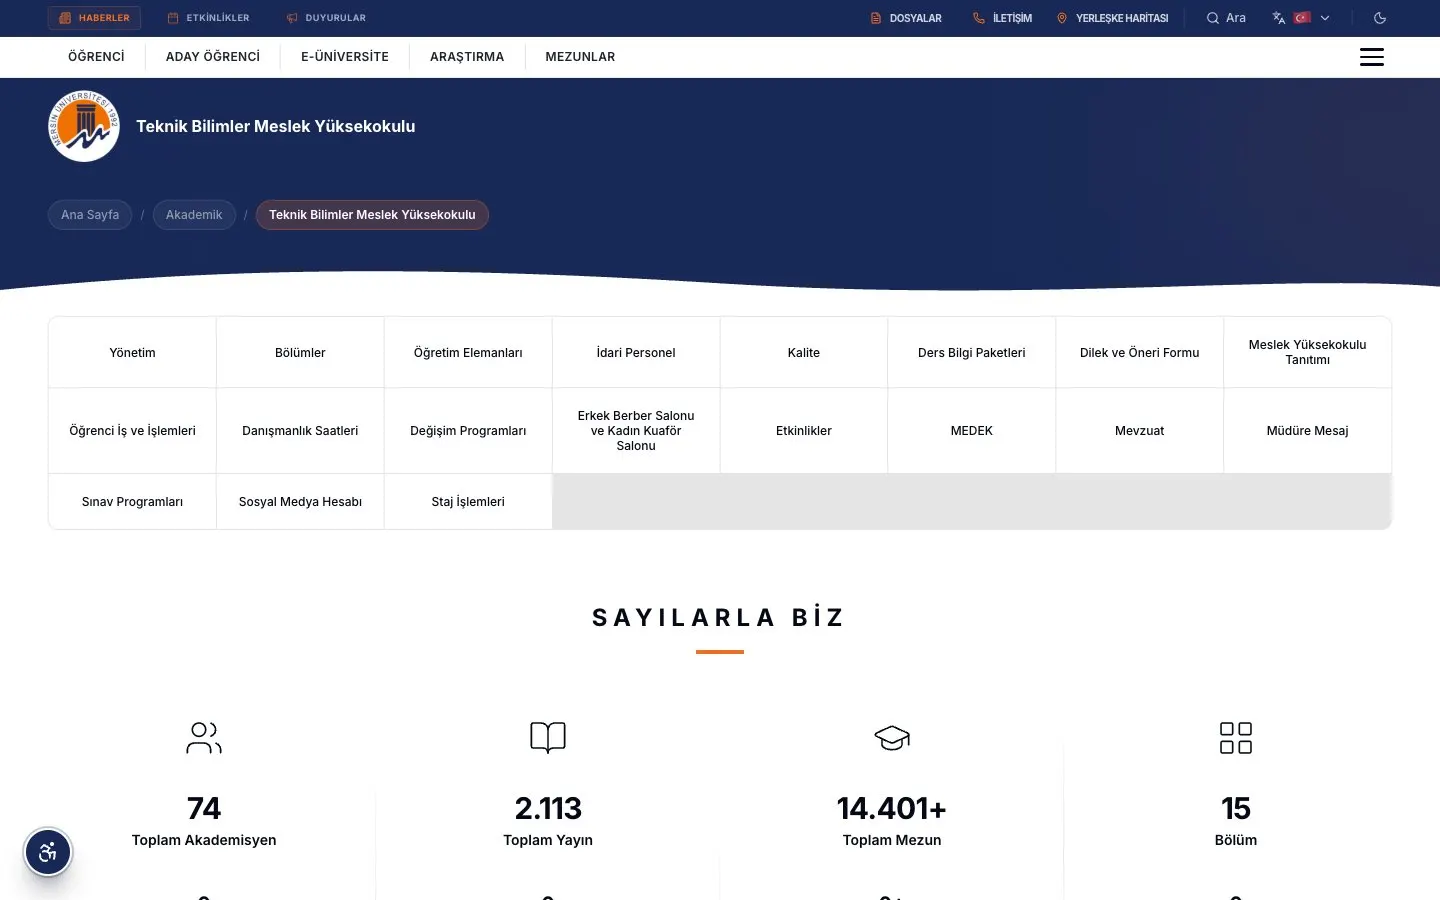The width and height of the screenshot is (1440, 900).
Task: Open the hamburger menu icon
Action: tap(1372, 57)
